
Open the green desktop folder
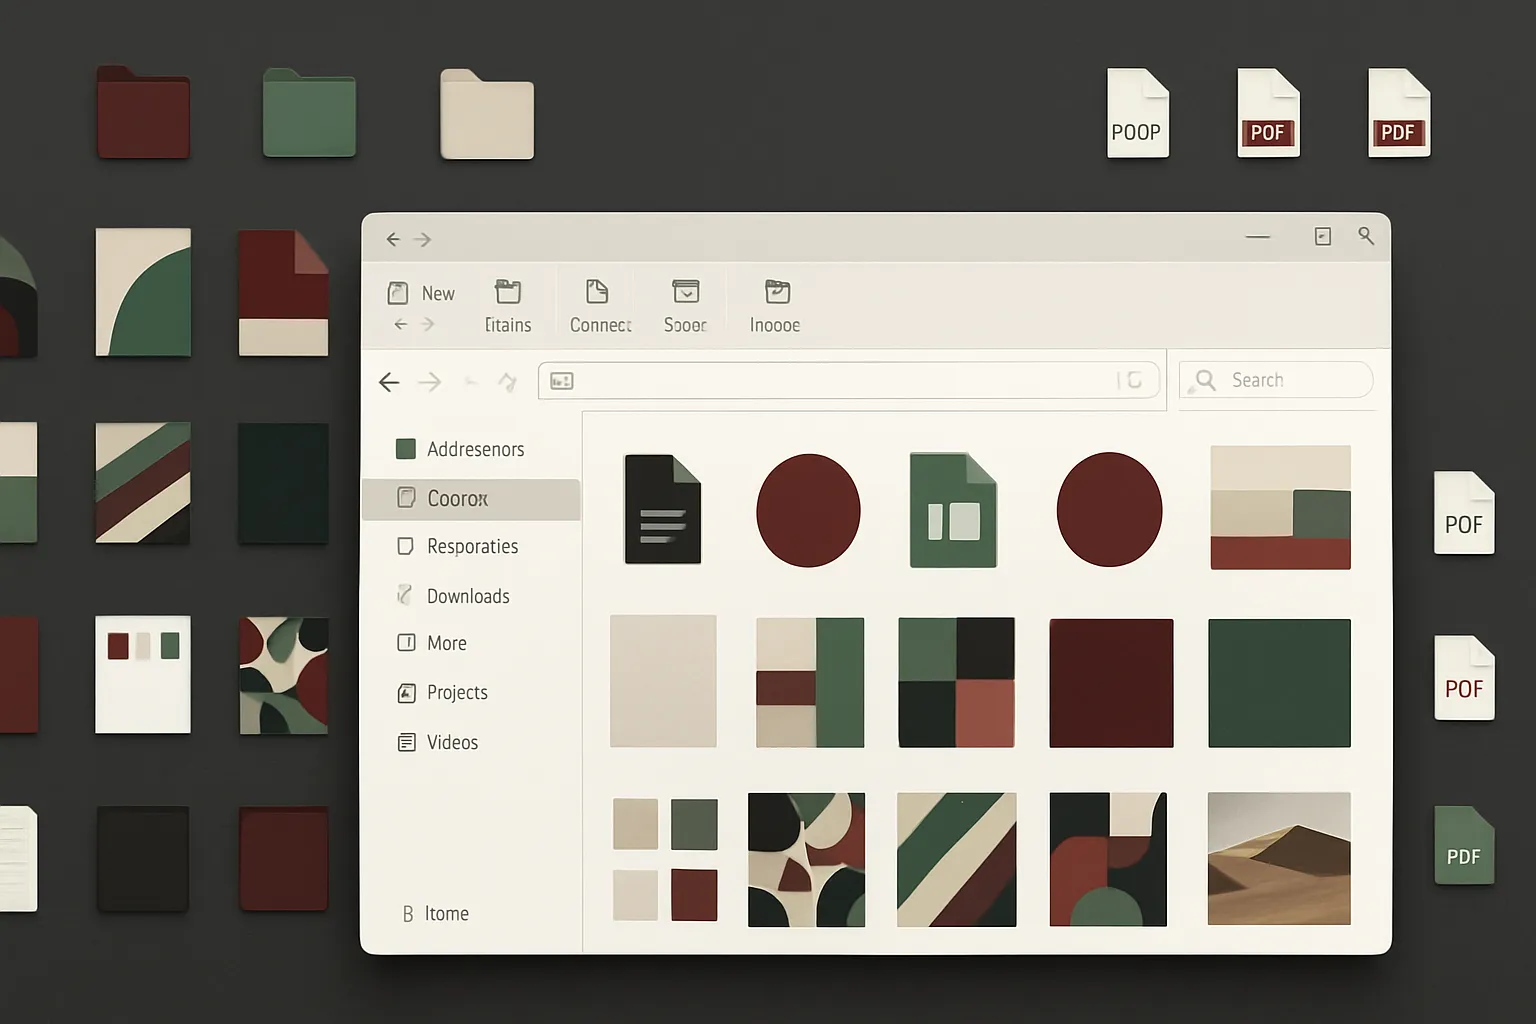tap(309, 112)
